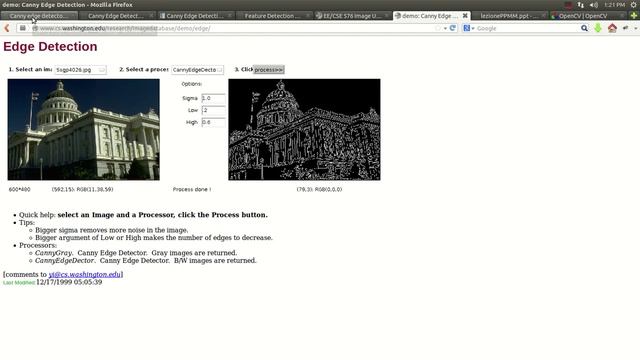The height and width of the screenshot is (360, 640).
Task: Switch to the third 'Canny Edge Detecti...' tab
Action: click(x=195, y=16)
